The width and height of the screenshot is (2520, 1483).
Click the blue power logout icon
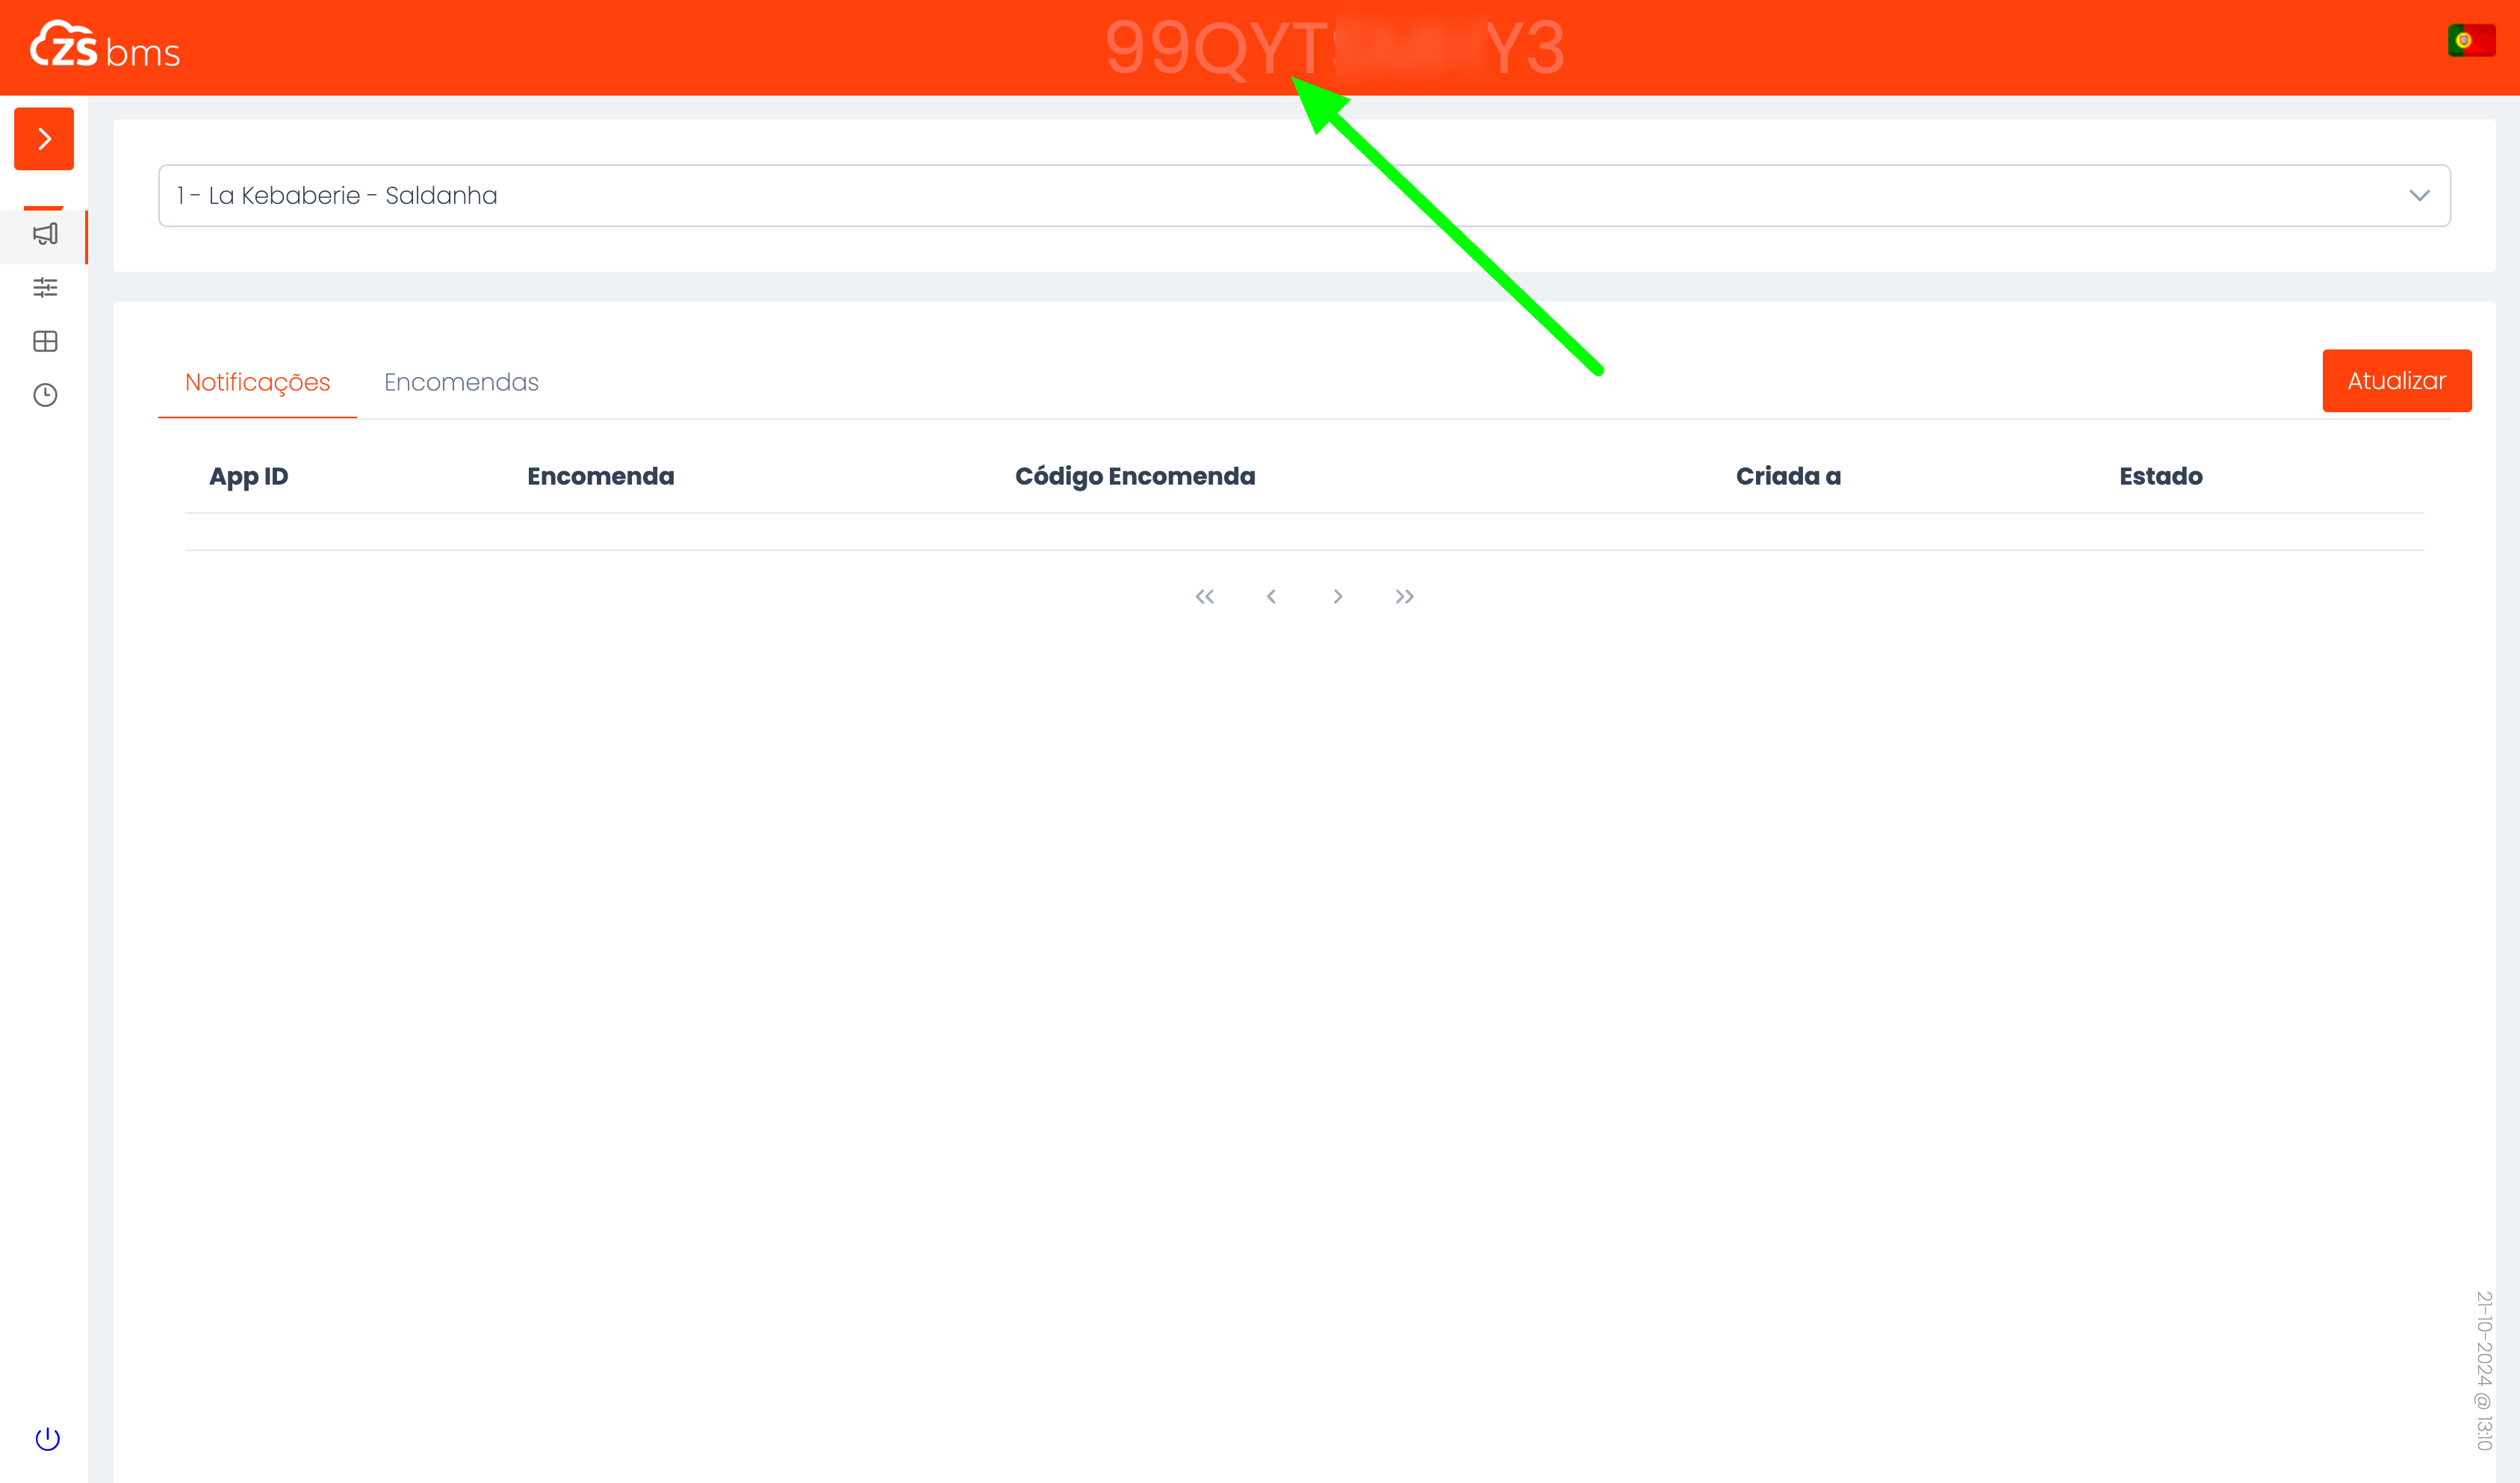47,1438
